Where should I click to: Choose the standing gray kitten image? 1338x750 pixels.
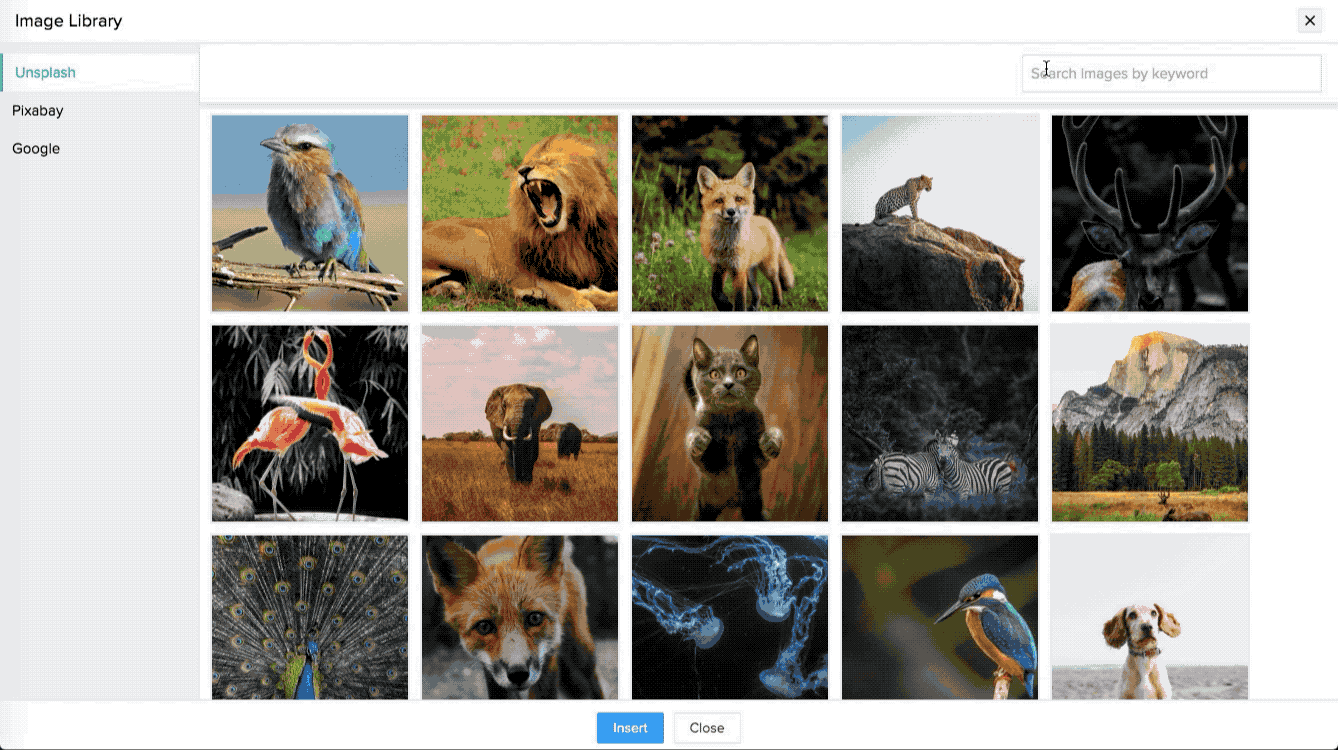pos(730,423)
